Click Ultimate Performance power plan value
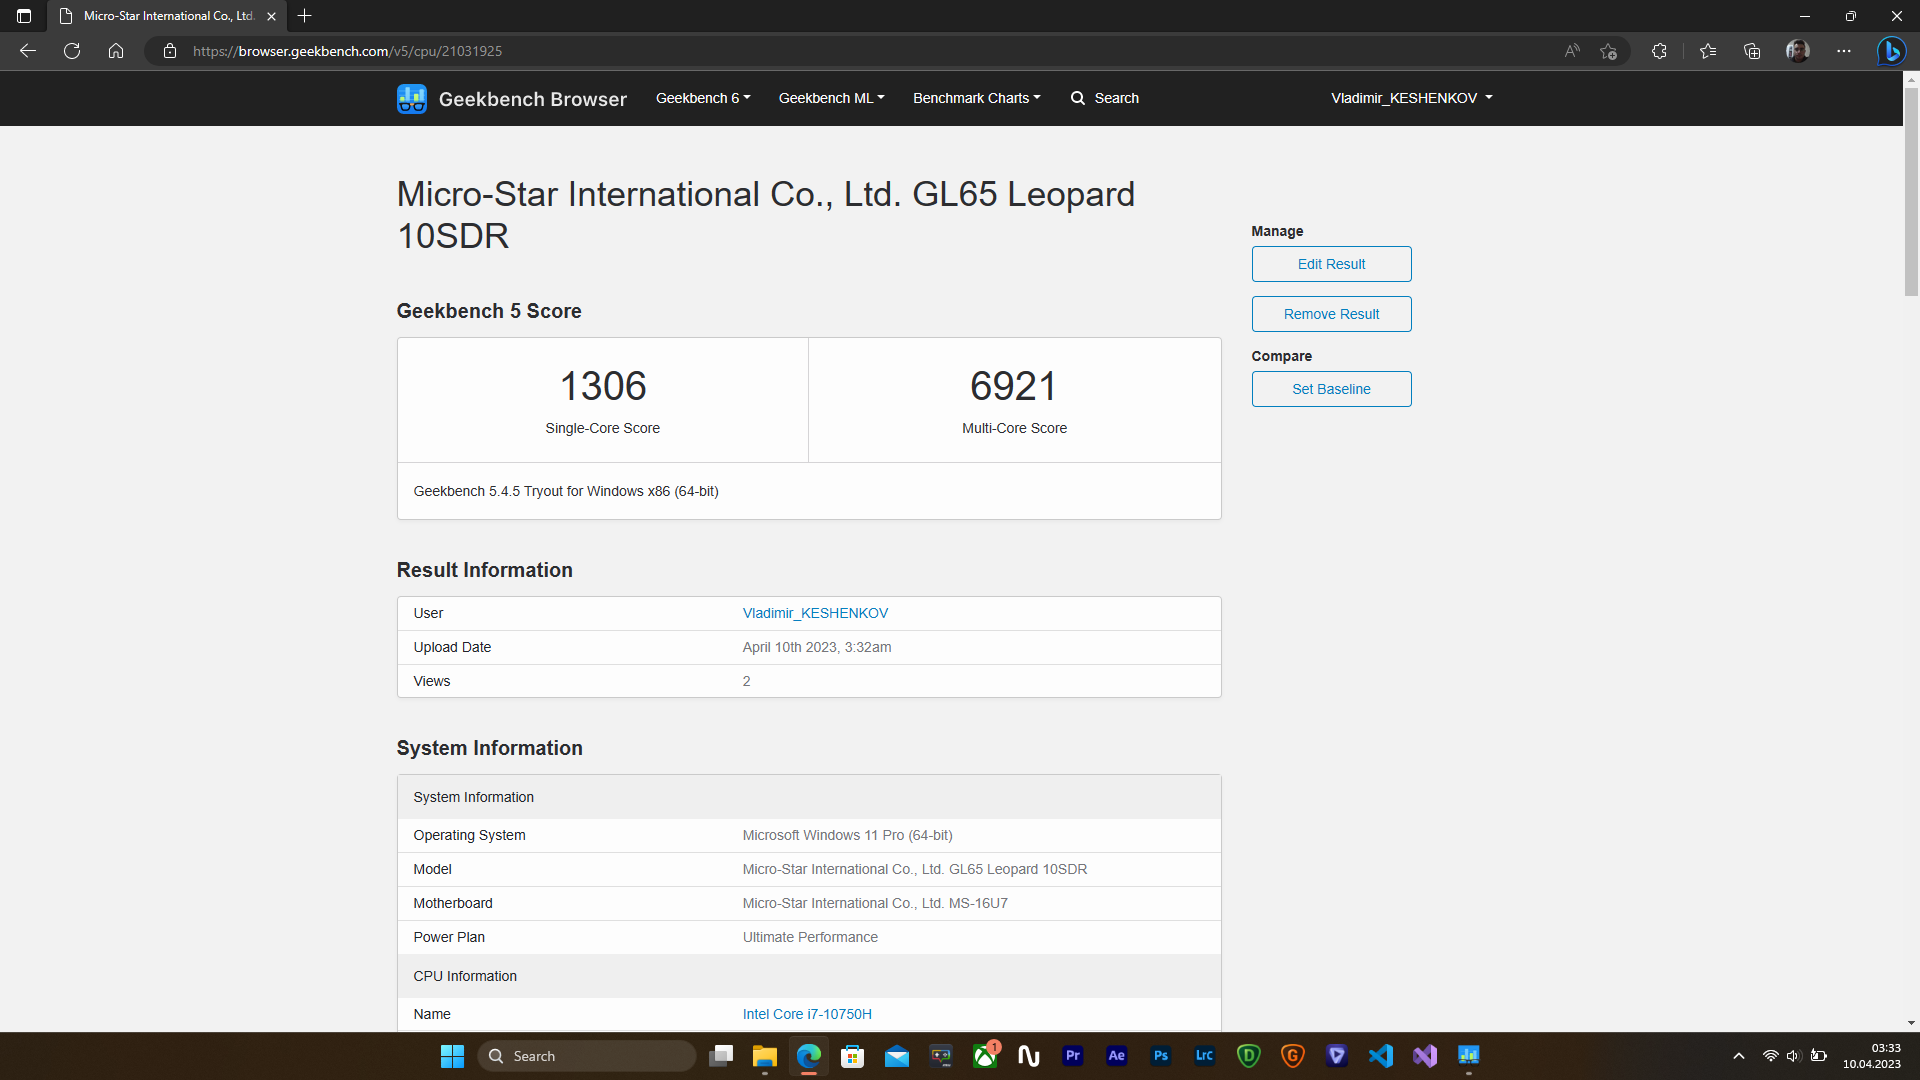 (x=810, y=937)
